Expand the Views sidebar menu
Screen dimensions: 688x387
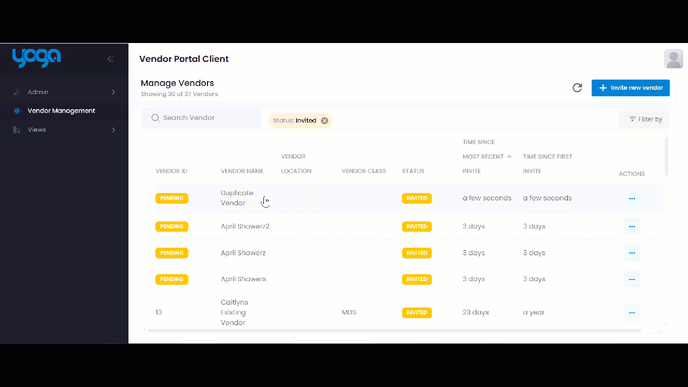pos(64,130)
